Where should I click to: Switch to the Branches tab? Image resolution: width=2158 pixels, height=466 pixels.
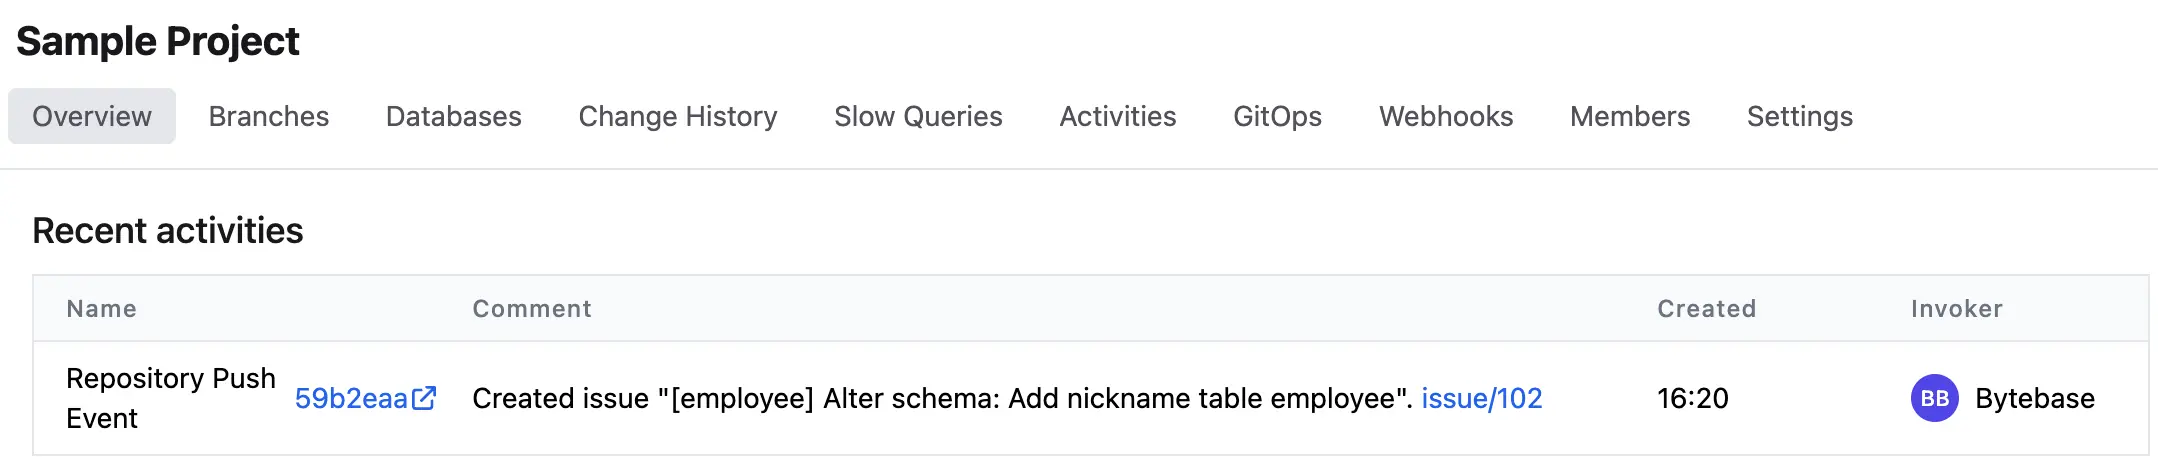(269, 116)
